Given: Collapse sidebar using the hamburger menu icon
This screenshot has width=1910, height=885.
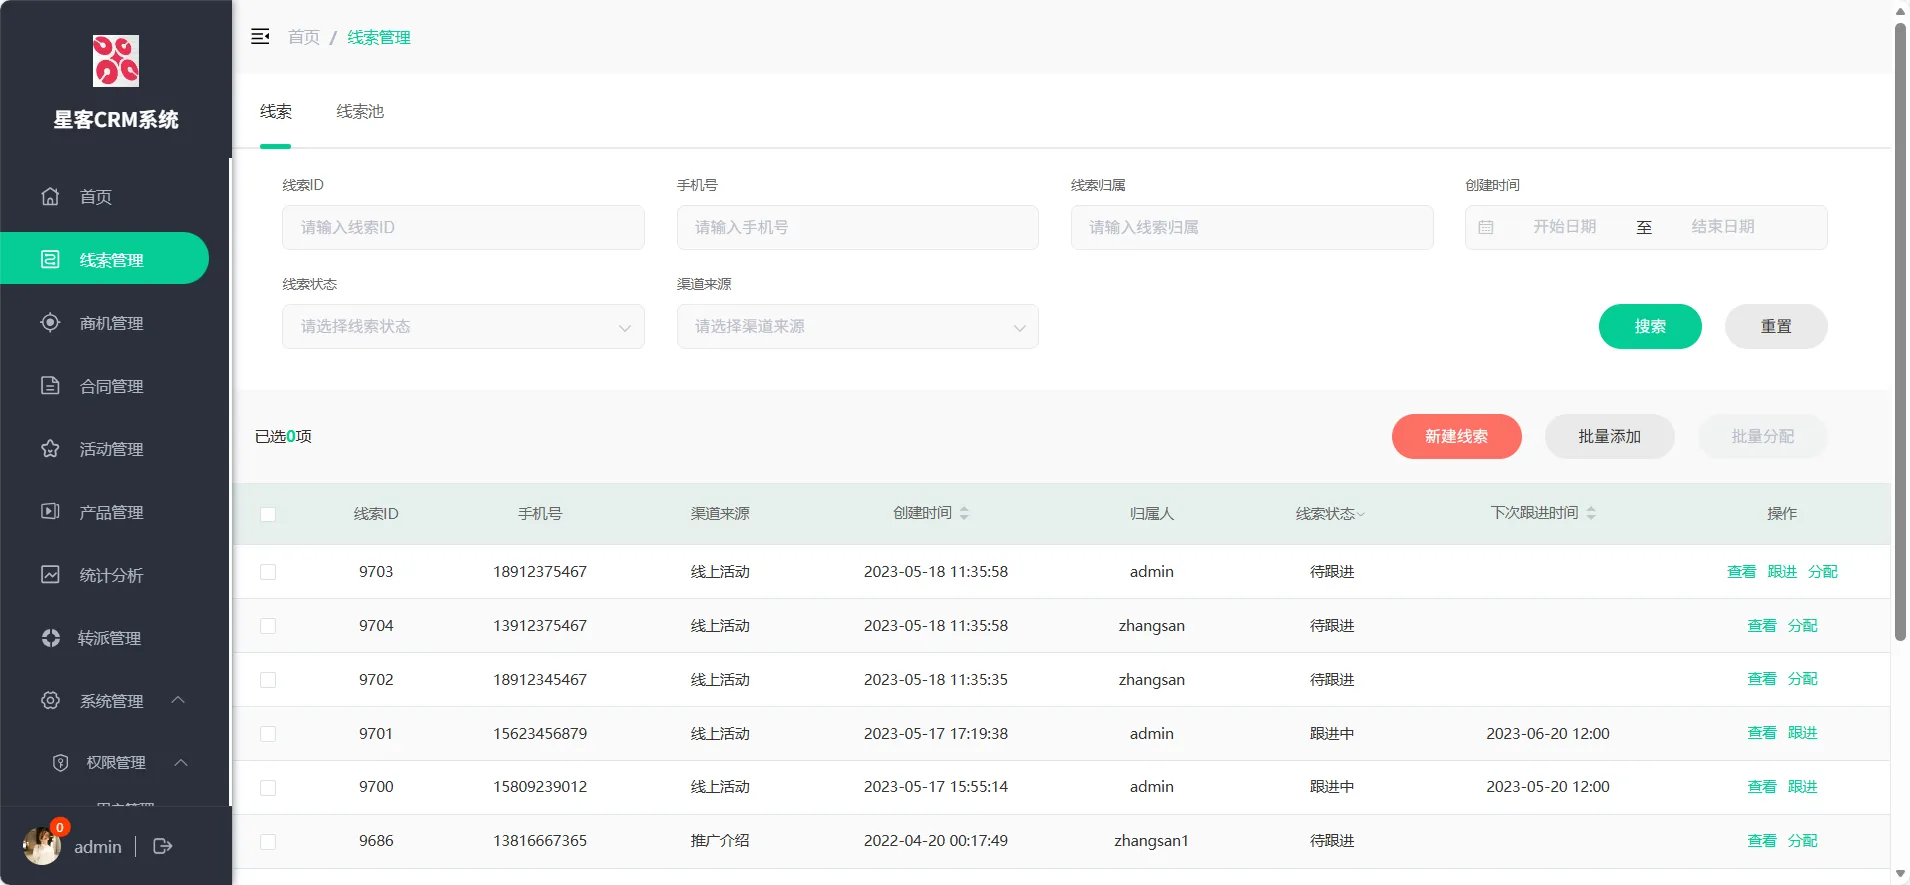Looking at the screenshot, I should click(260, 37).
